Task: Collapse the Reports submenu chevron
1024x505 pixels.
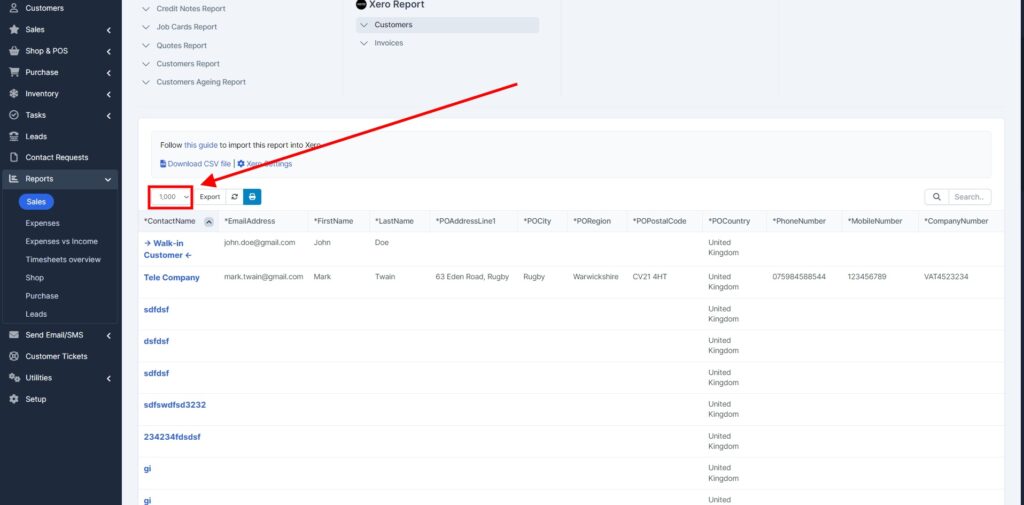Action: 108,179
